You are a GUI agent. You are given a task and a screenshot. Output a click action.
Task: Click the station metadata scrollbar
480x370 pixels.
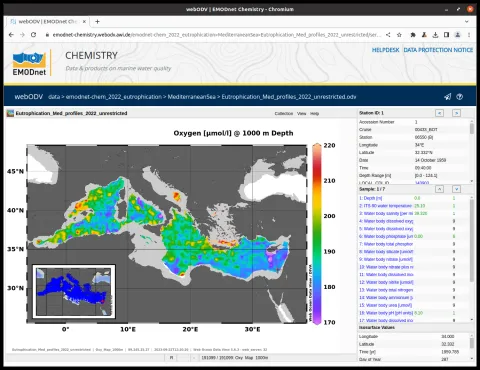pyautogui.click(x=472, y=128)
